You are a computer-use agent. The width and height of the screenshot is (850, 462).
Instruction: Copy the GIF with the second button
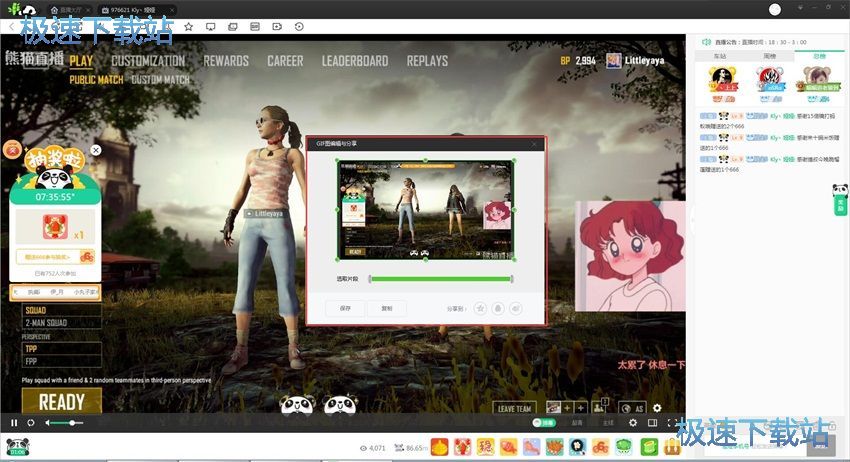click(x=387, y=308)
